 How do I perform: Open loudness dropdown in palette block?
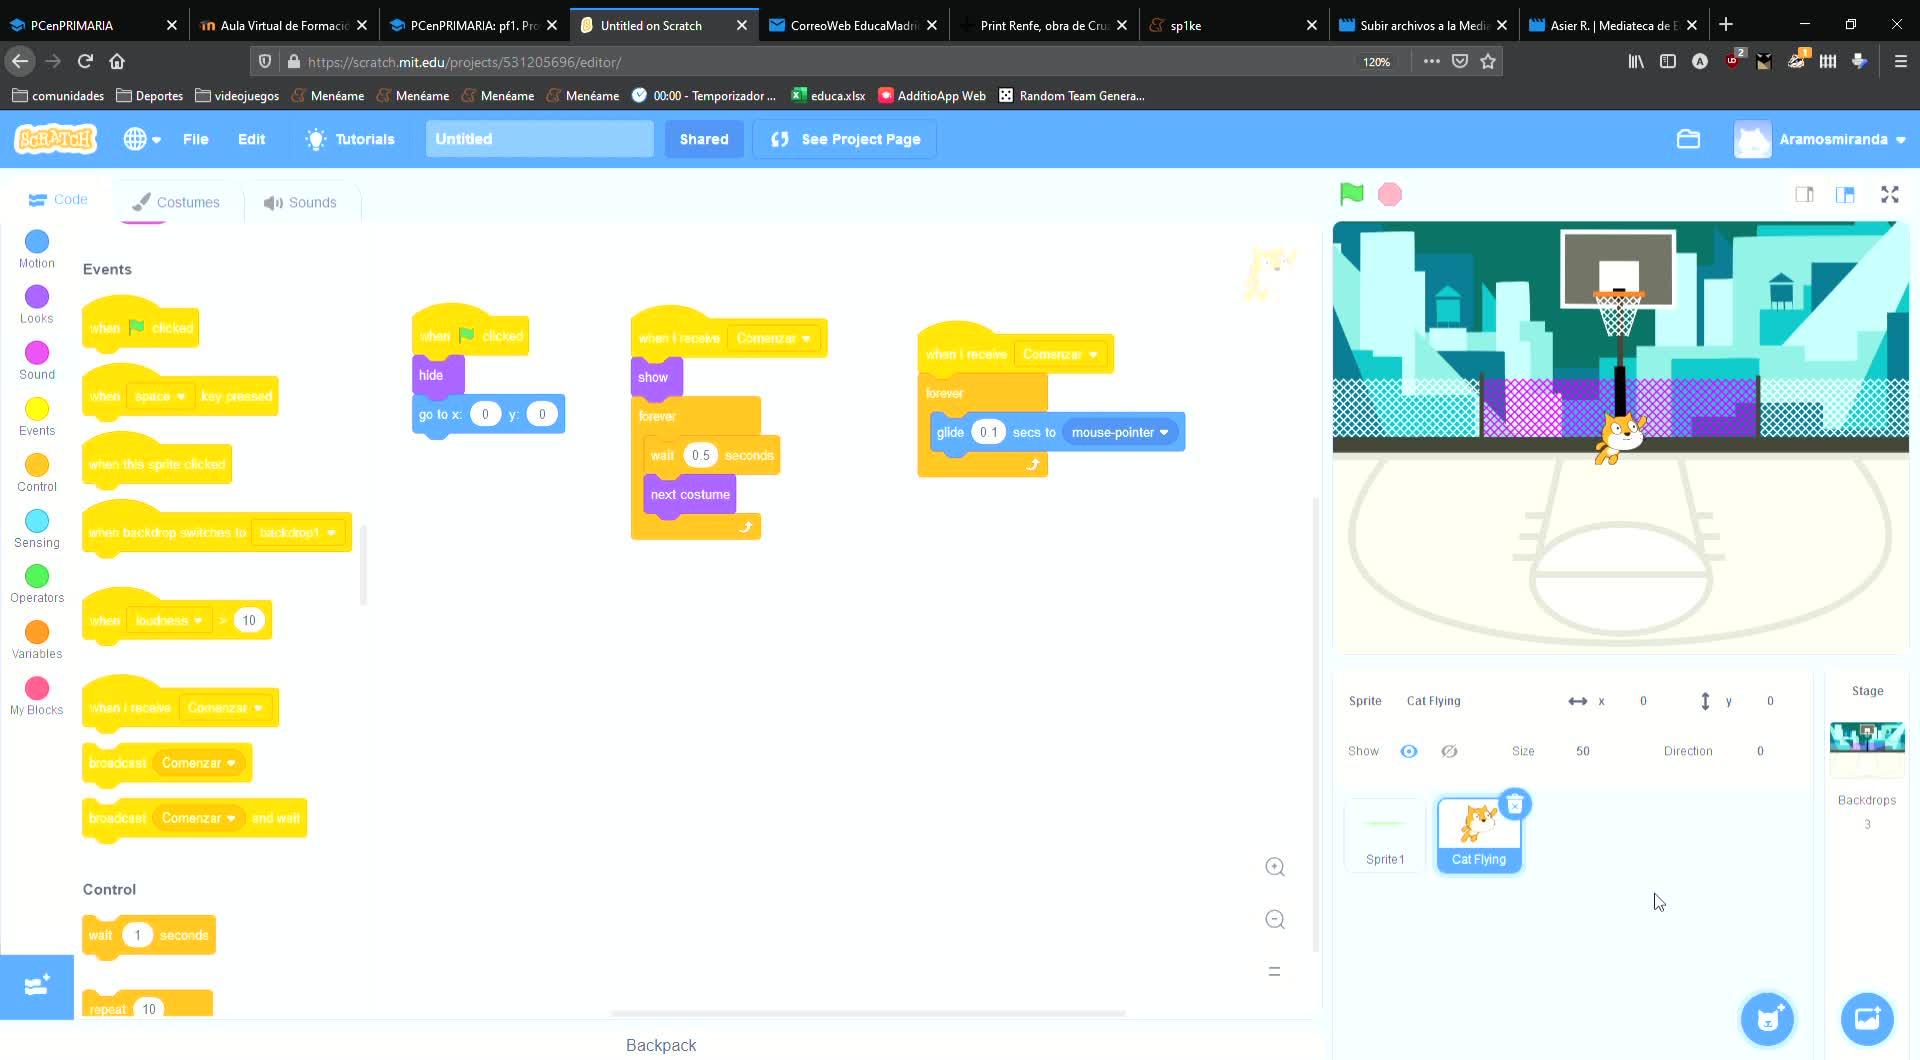pos(169,620)
